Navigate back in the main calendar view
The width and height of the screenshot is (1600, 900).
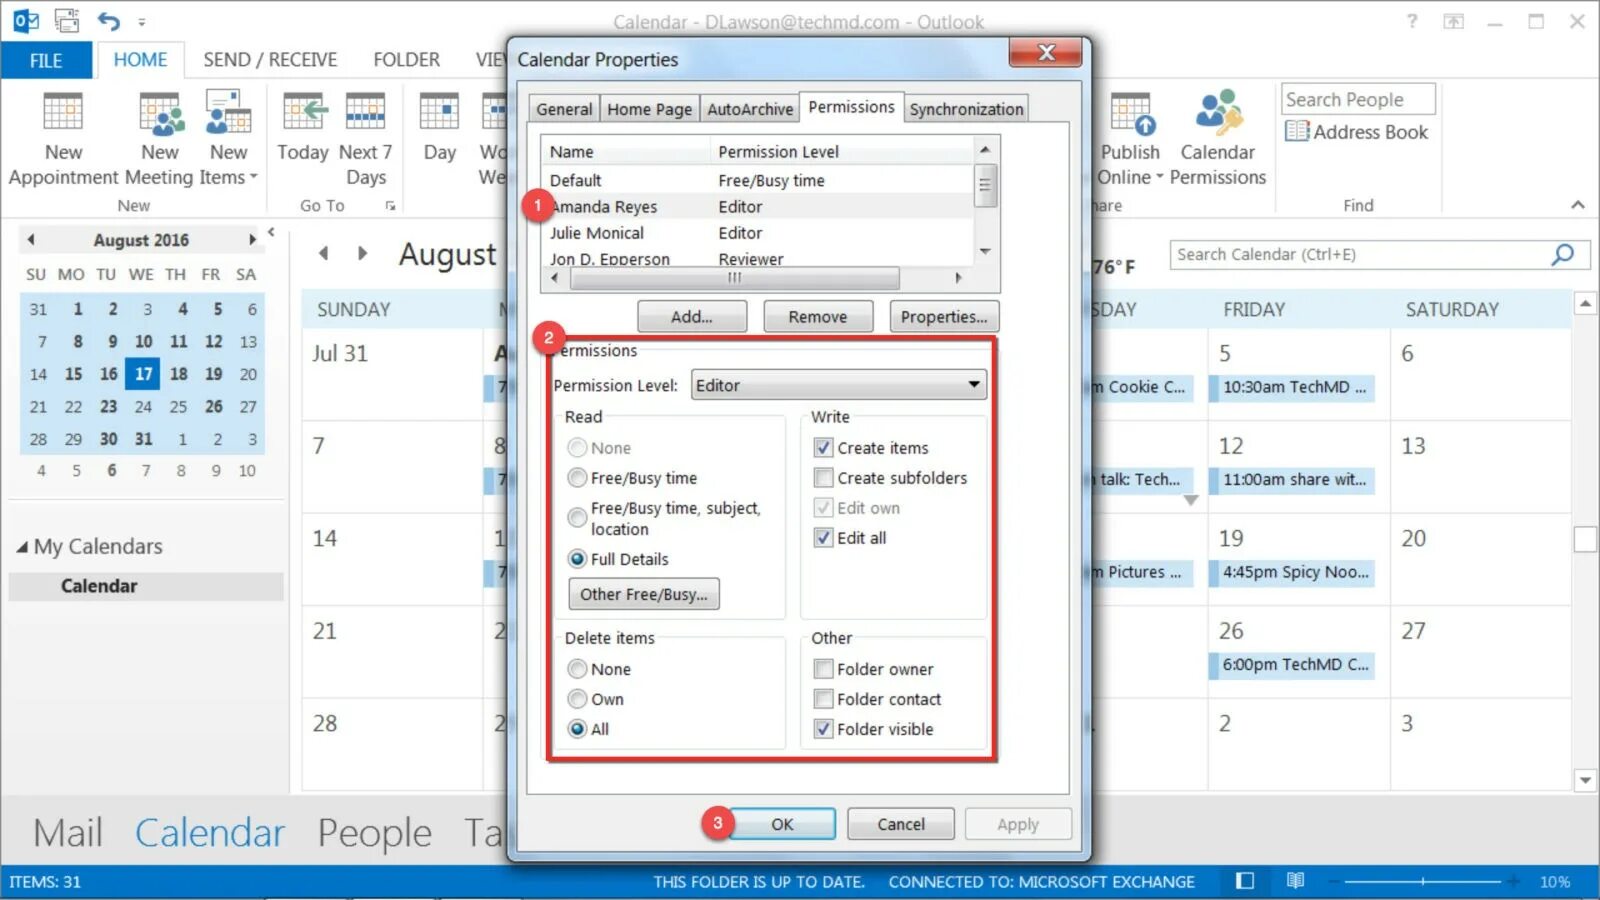(x=323, y=253)
